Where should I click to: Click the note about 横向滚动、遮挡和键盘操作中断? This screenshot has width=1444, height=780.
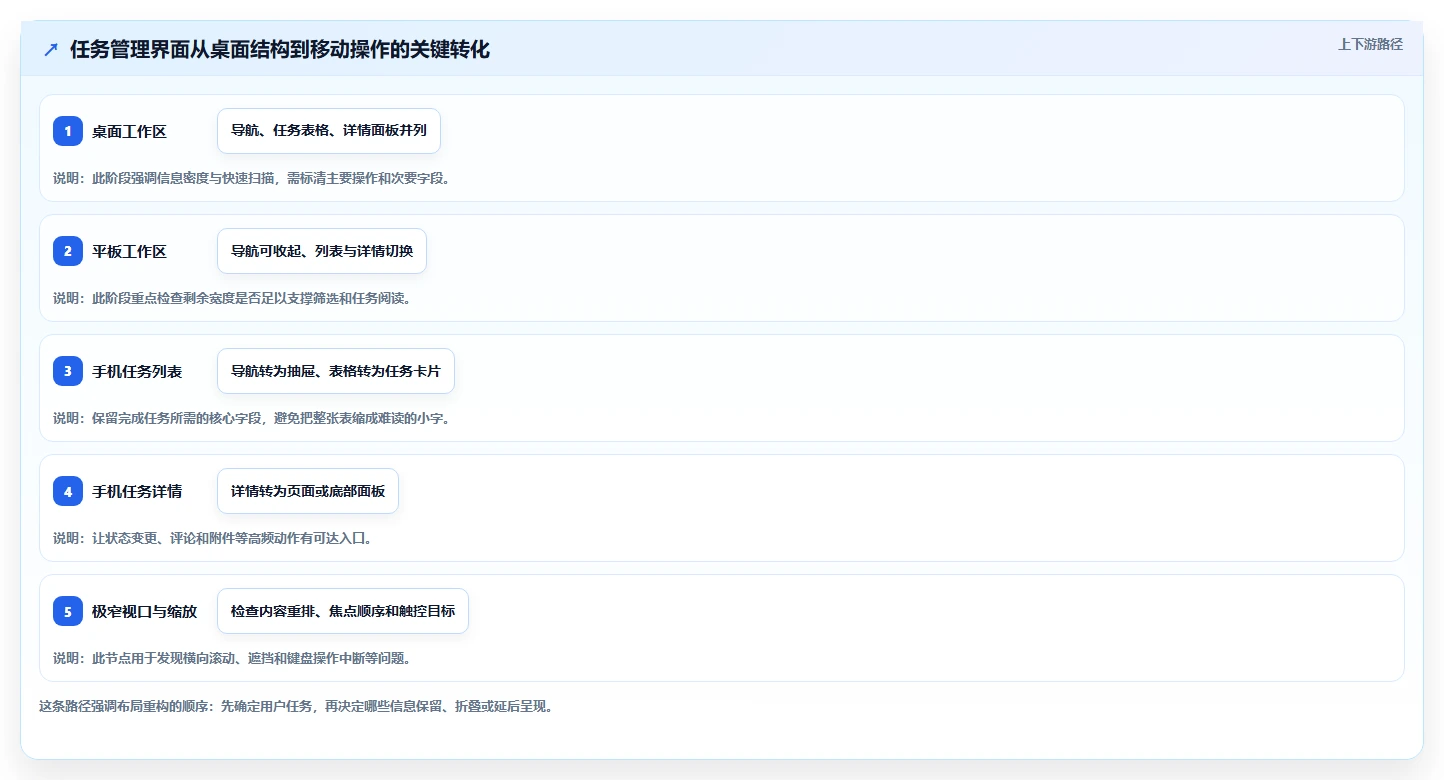(x=232, y=658)
